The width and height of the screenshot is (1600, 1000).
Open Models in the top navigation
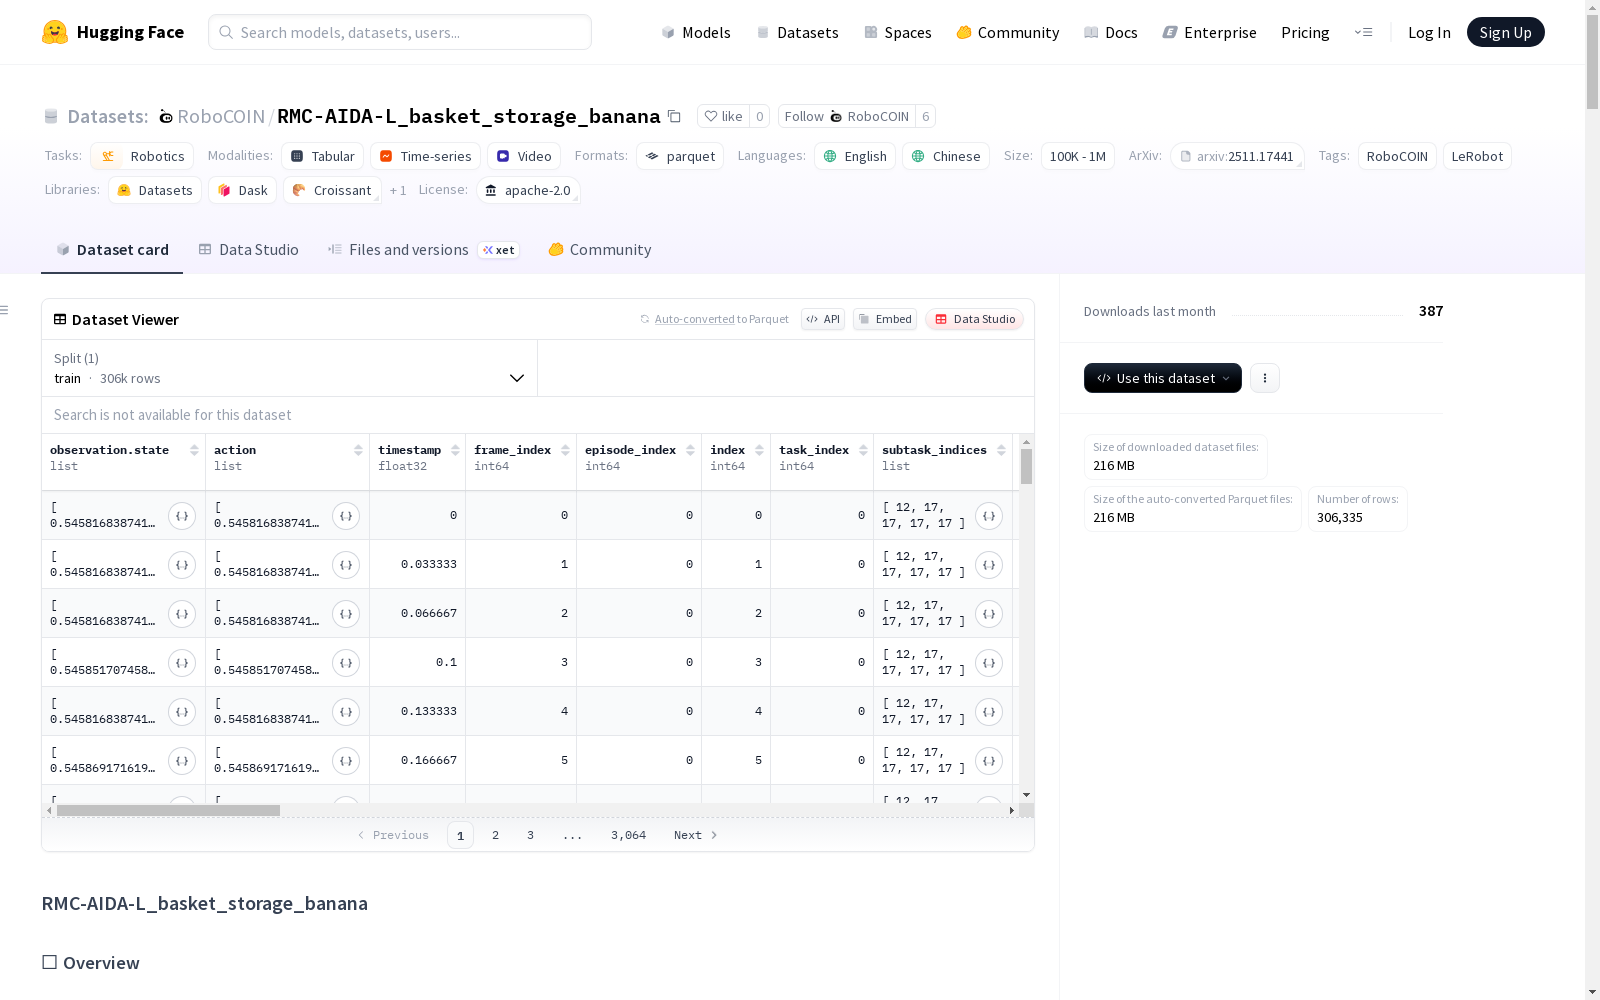(696, 32)
